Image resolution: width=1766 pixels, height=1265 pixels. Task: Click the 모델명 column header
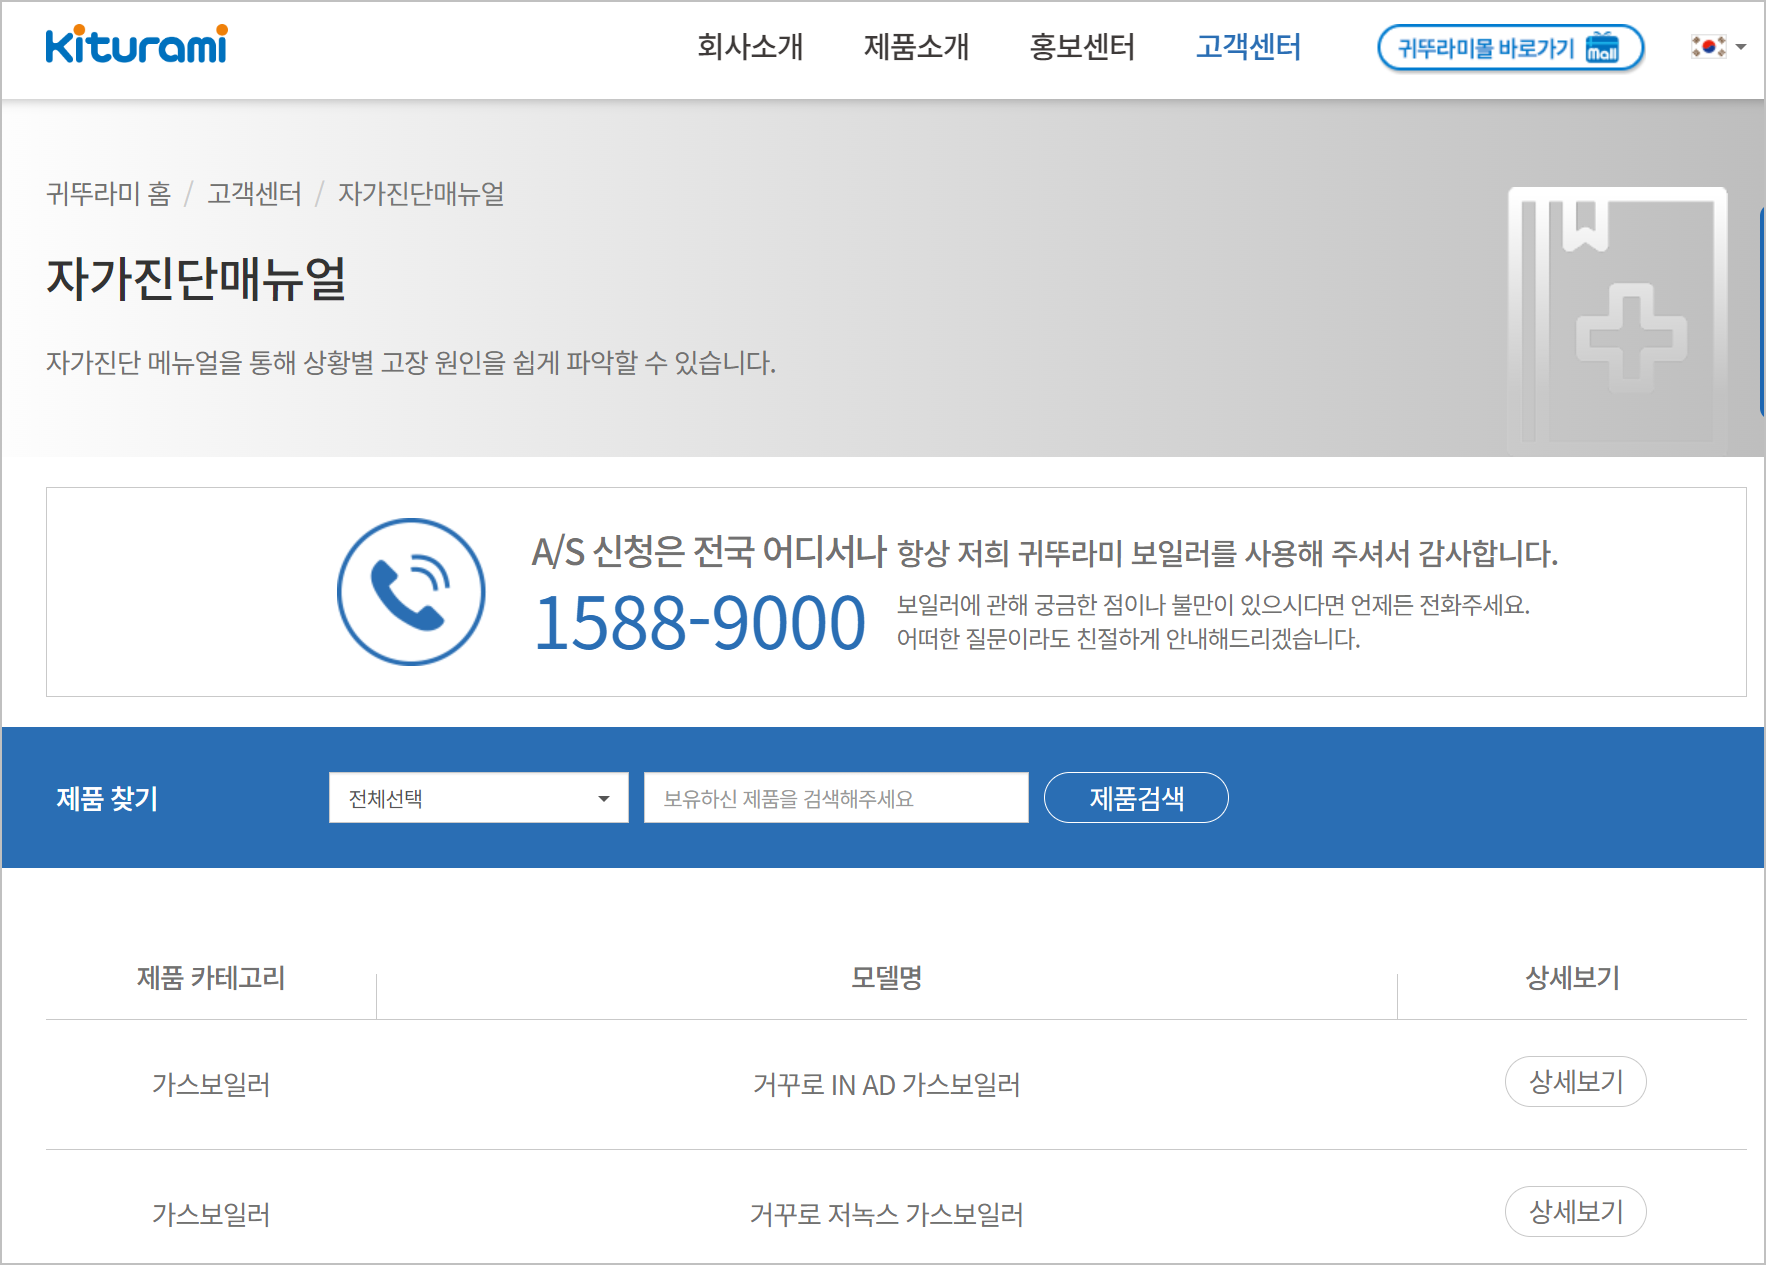(x=887, y=977)
